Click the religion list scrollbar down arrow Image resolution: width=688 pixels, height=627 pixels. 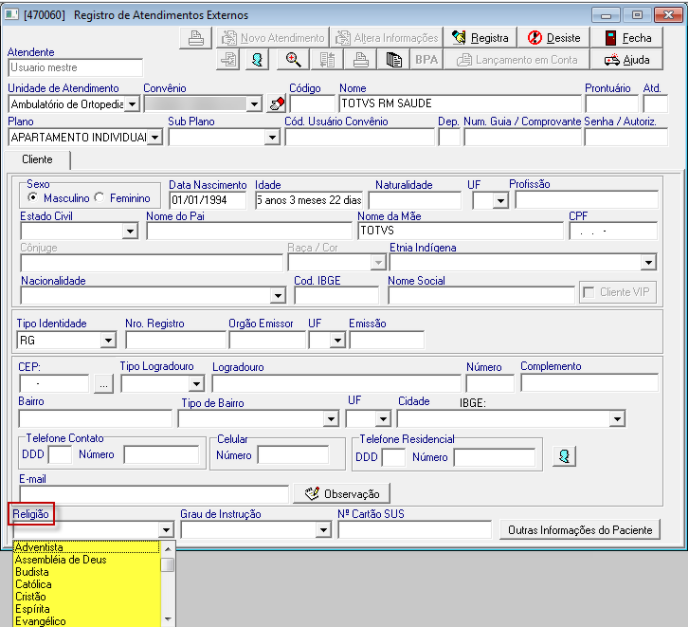click(x=168, y=619)
